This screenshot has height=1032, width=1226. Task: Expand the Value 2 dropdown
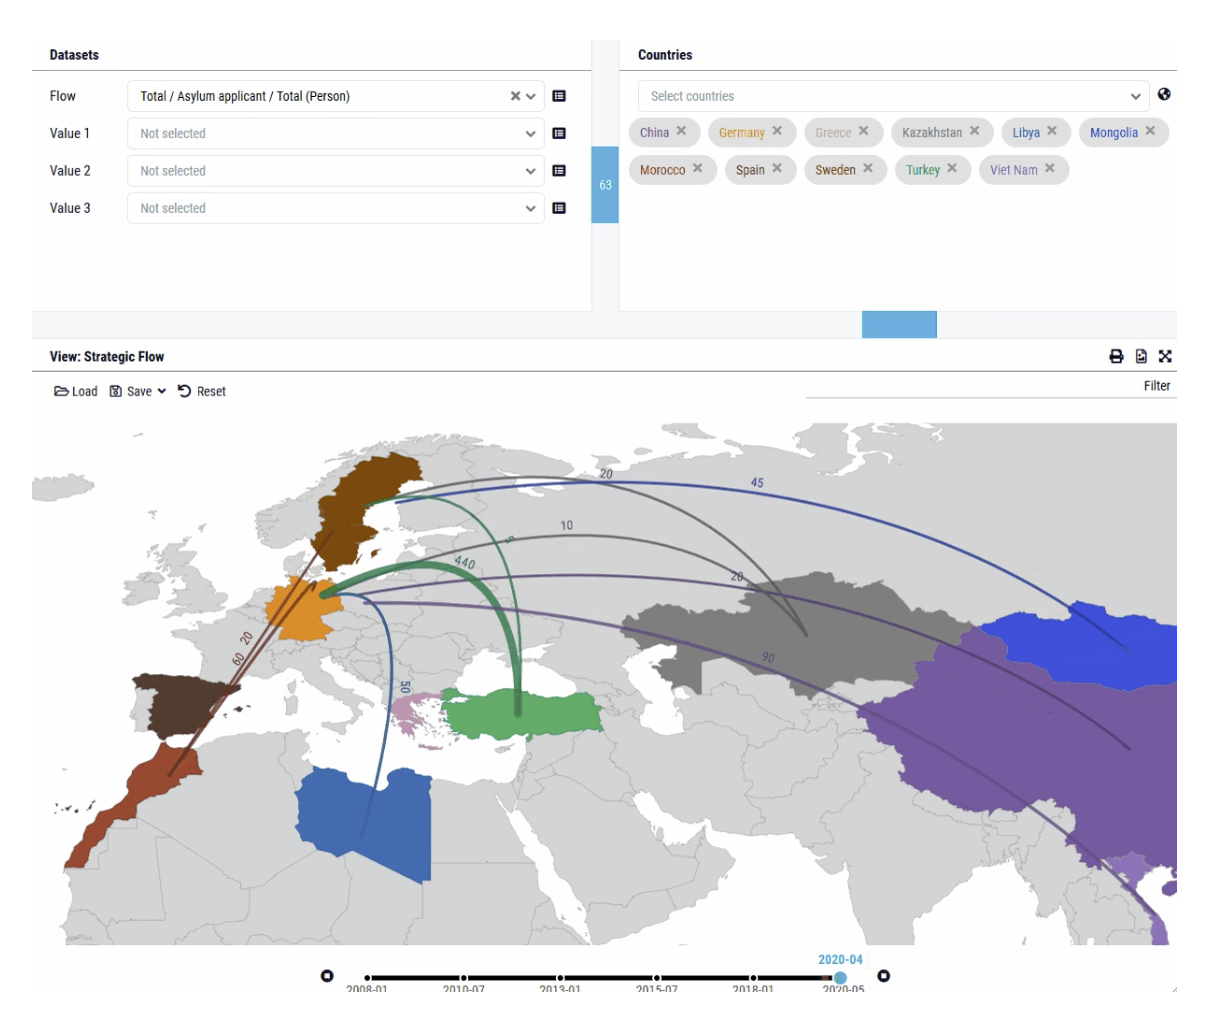pos(530,171)
